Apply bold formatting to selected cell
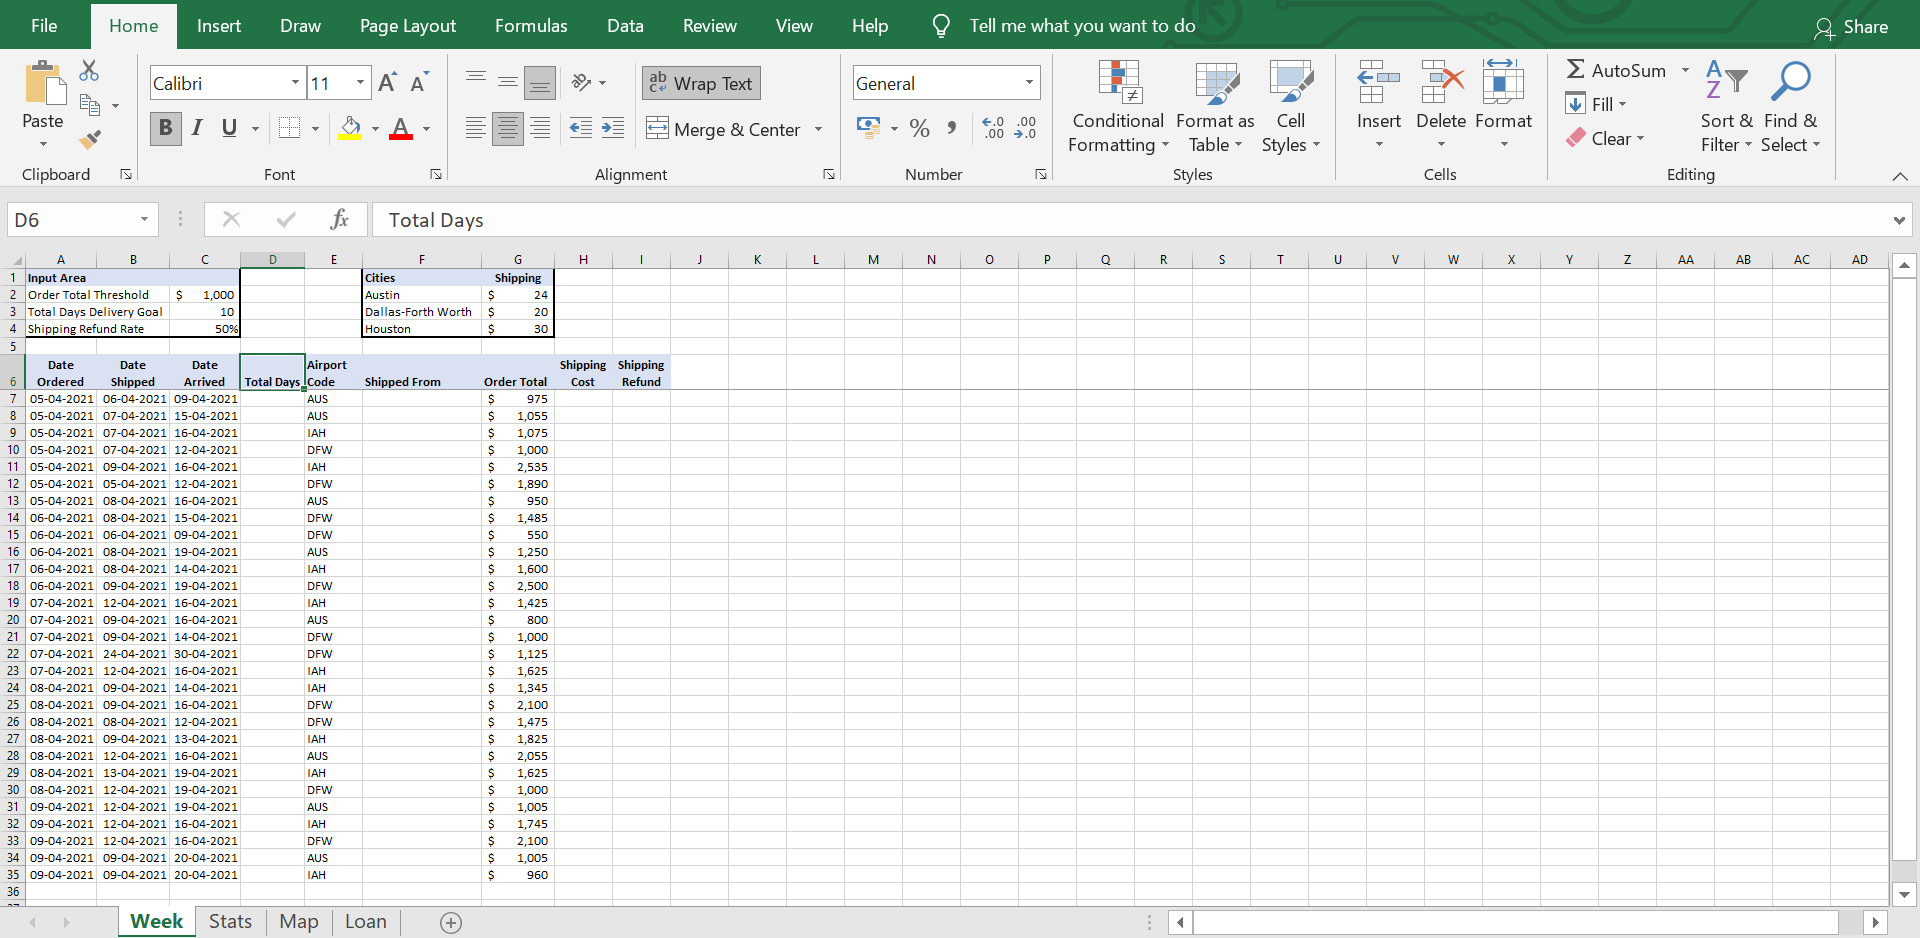1920x938 pixels. tap(165, 128)
